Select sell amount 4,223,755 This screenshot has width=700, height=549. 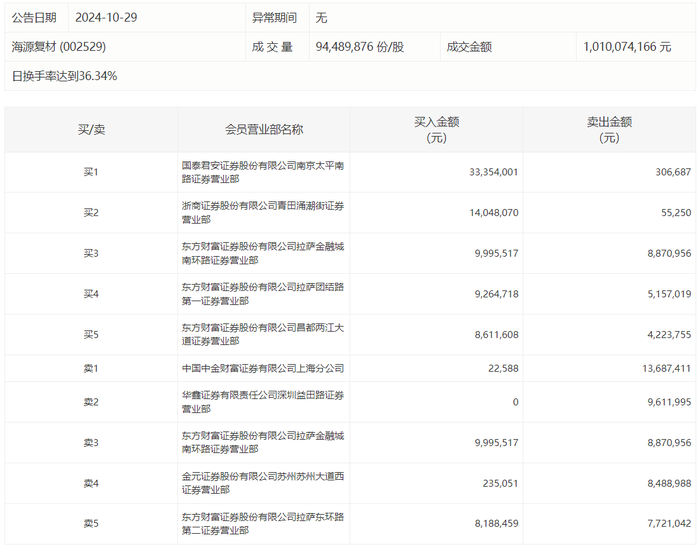[x=669, y=334]
